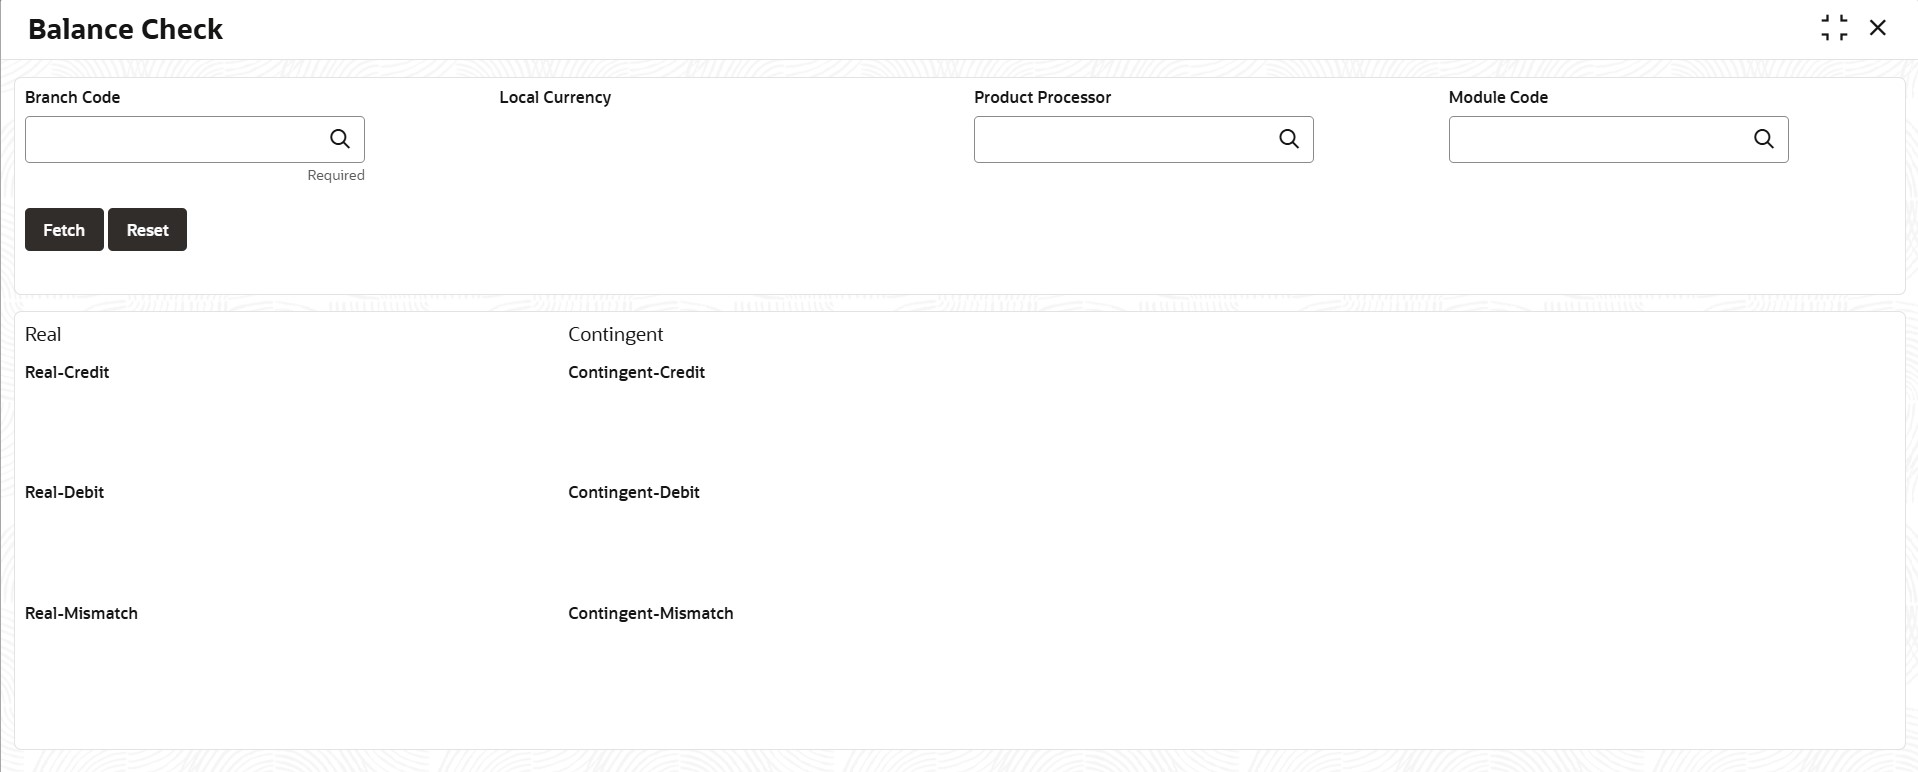Image resolution: width=1918 pixels, height=772 pixels.
Task: Click the Contingent section heading
Action: click(615, 334)
